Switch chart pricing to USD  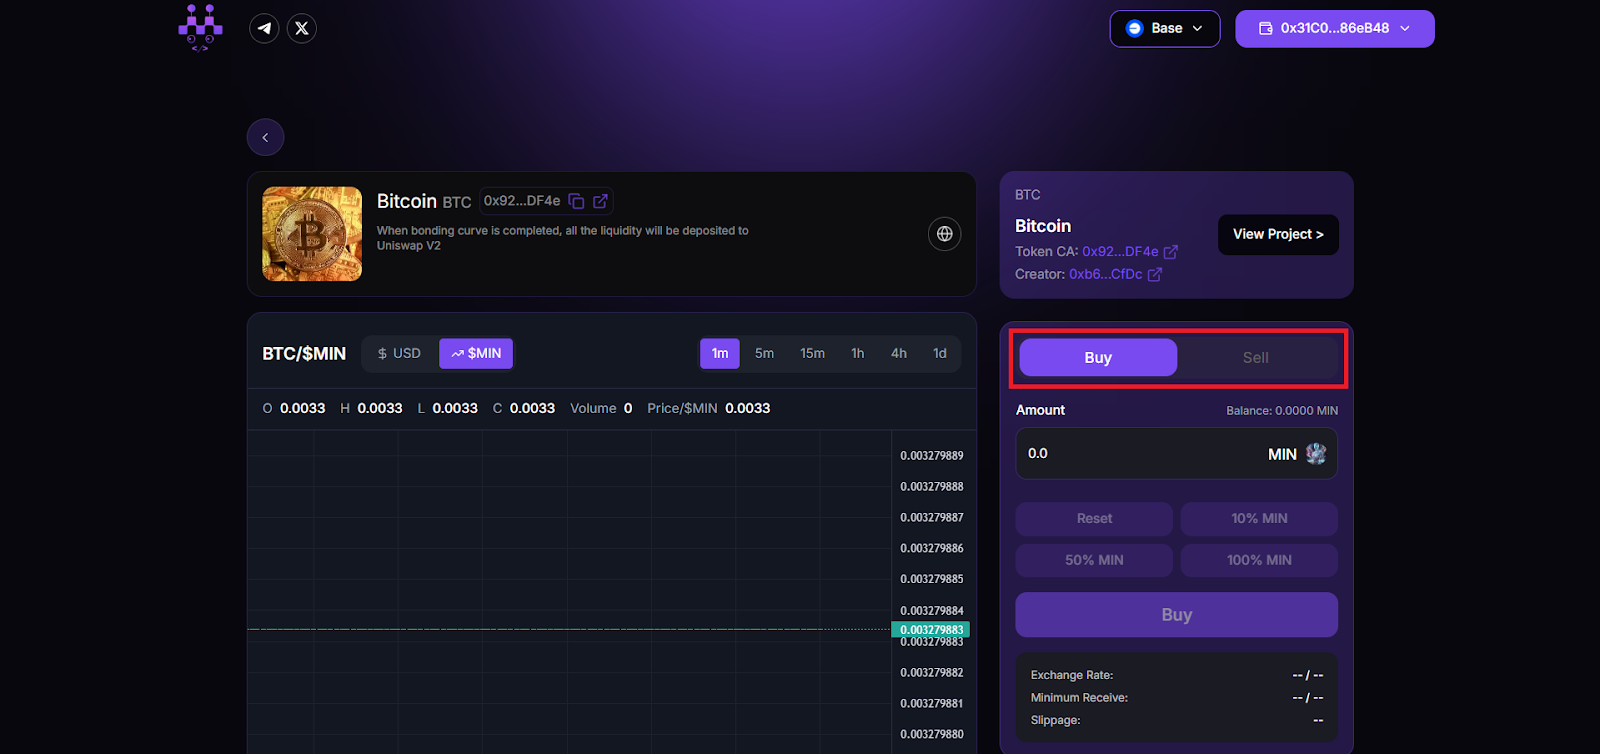[x=399, y=353]
